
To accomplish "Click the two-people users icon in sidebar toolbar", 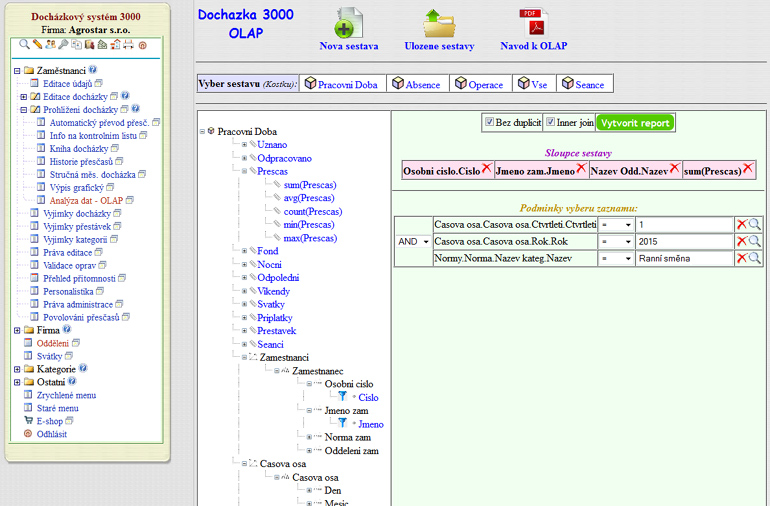I will (50, 45).
